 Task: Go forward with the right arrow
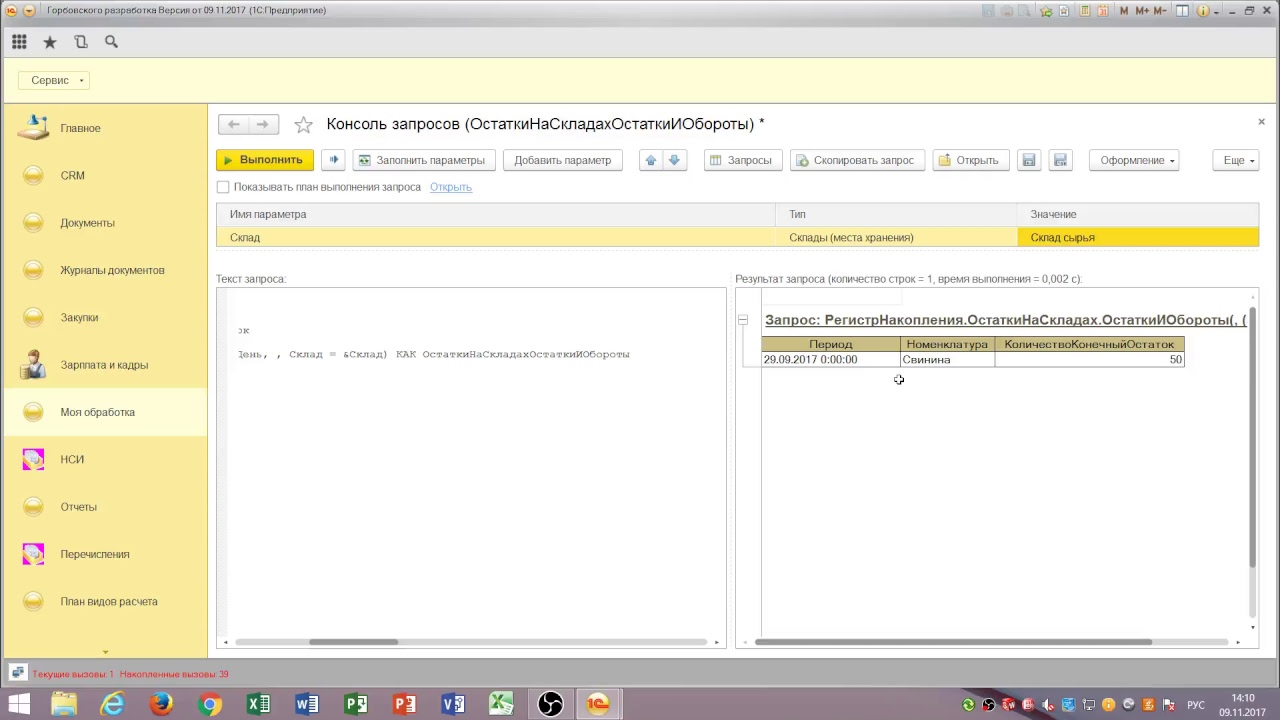tap(262, 124)
